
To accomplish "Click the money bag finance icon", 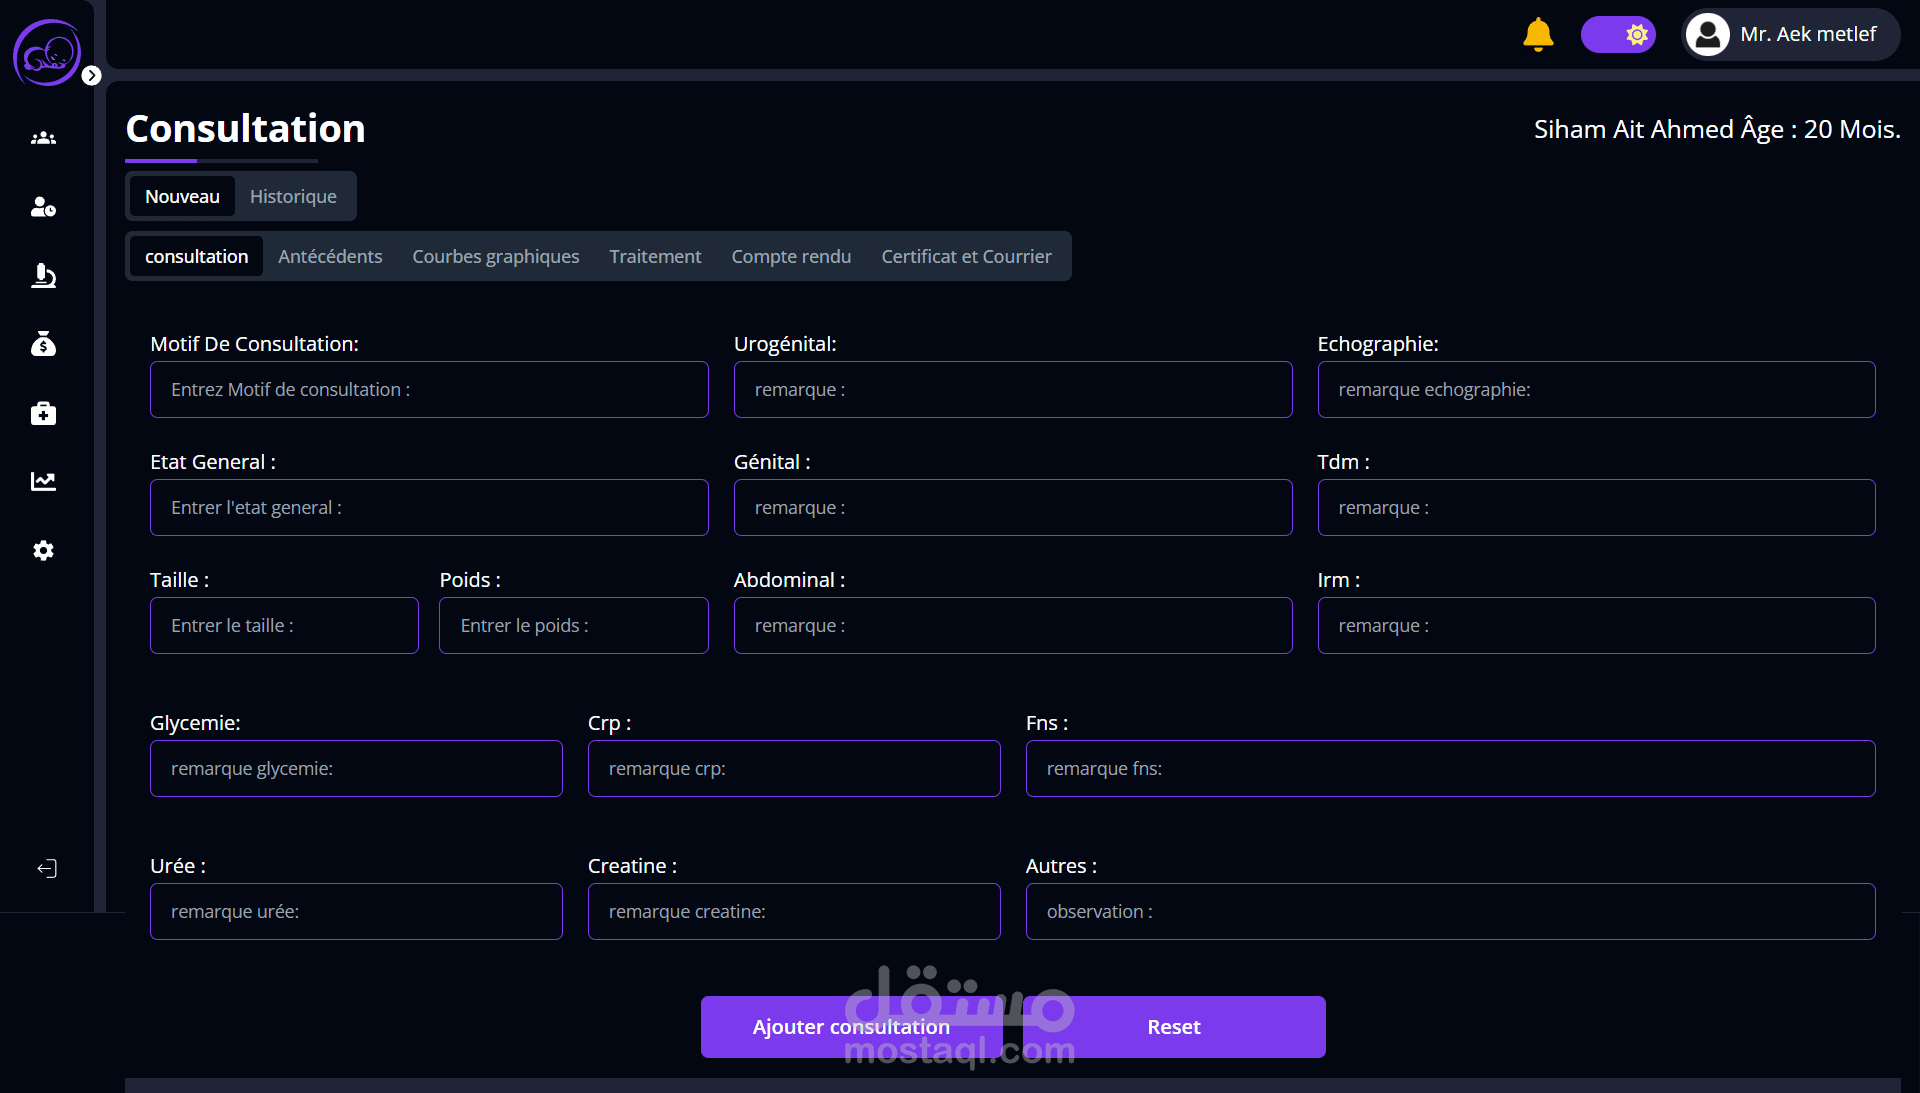I will pos(43,344).
